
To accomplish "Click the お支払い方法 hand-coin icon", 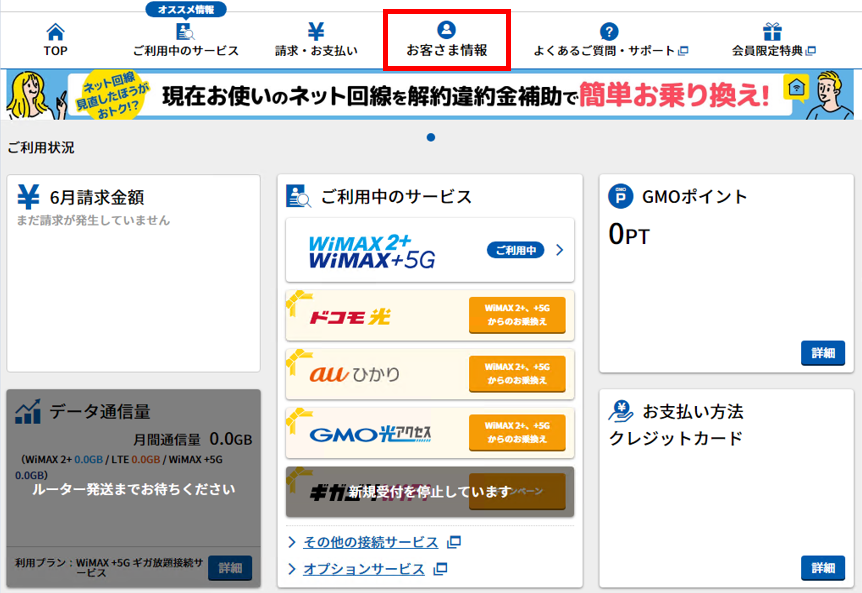I will 621,411.
